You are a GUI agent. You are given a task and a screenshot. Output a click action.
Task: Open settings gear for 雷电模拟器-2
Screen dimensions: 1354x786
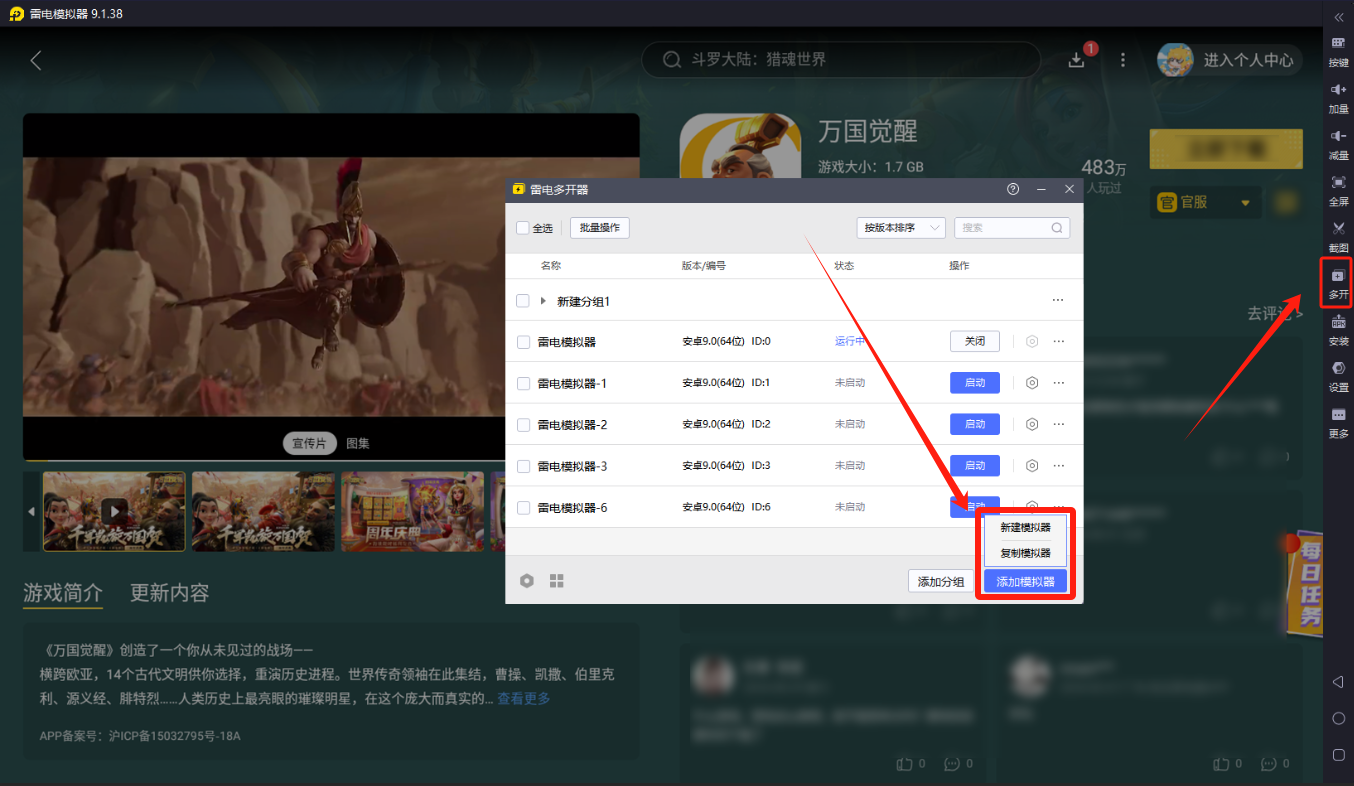(x=1032, y=424)
